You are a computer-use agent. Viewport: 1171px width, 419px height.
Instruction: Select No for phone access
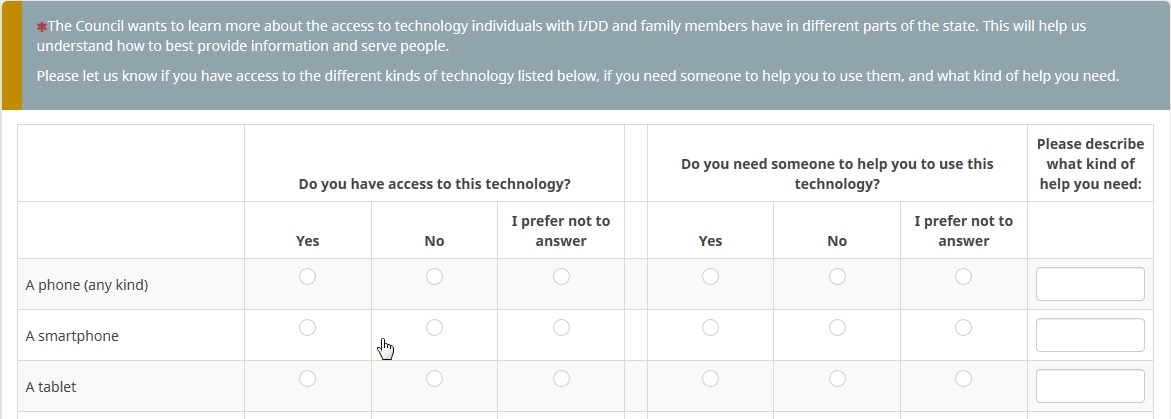[434, 276]
